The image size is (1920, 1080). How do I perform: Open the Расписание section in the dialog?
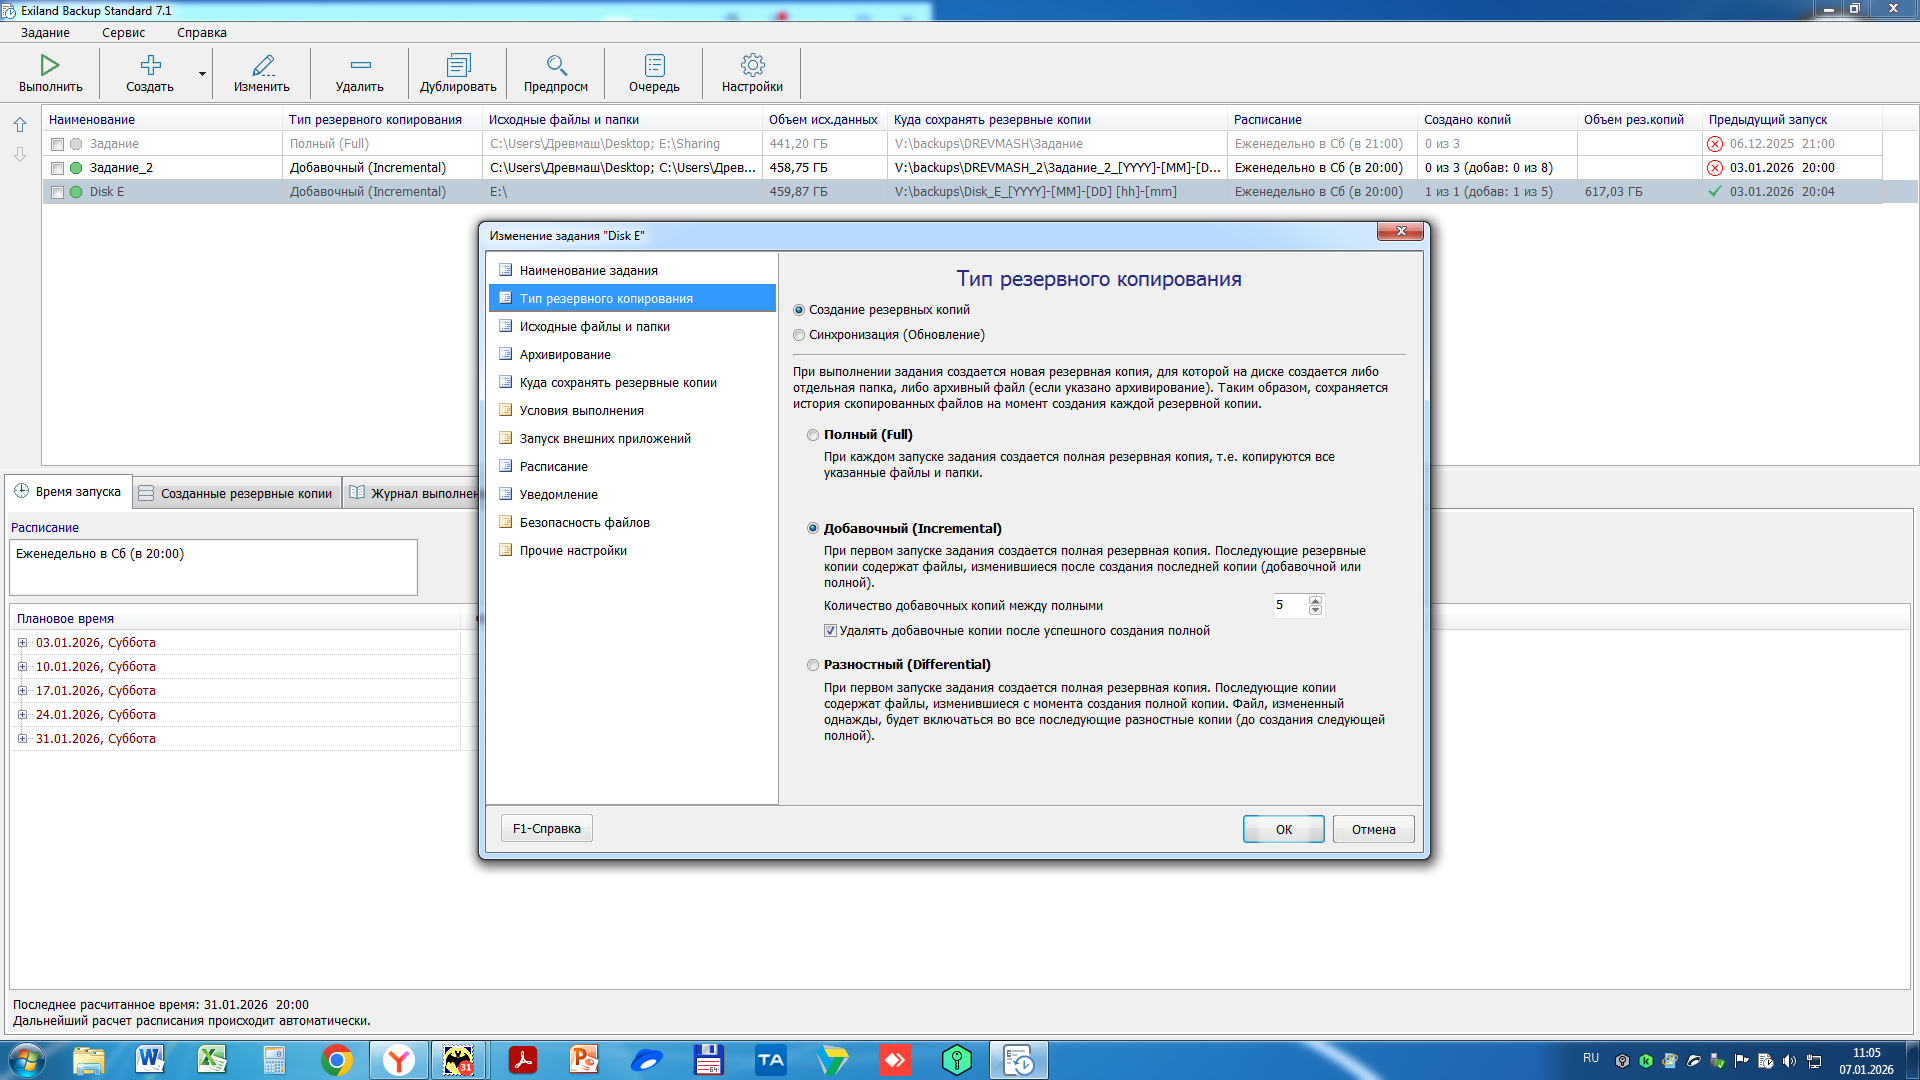point(553,467)
